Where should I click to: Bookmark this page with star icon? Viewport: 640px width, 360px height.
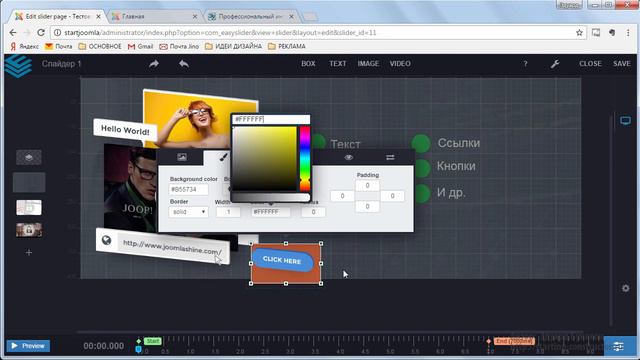click(579, 33)
